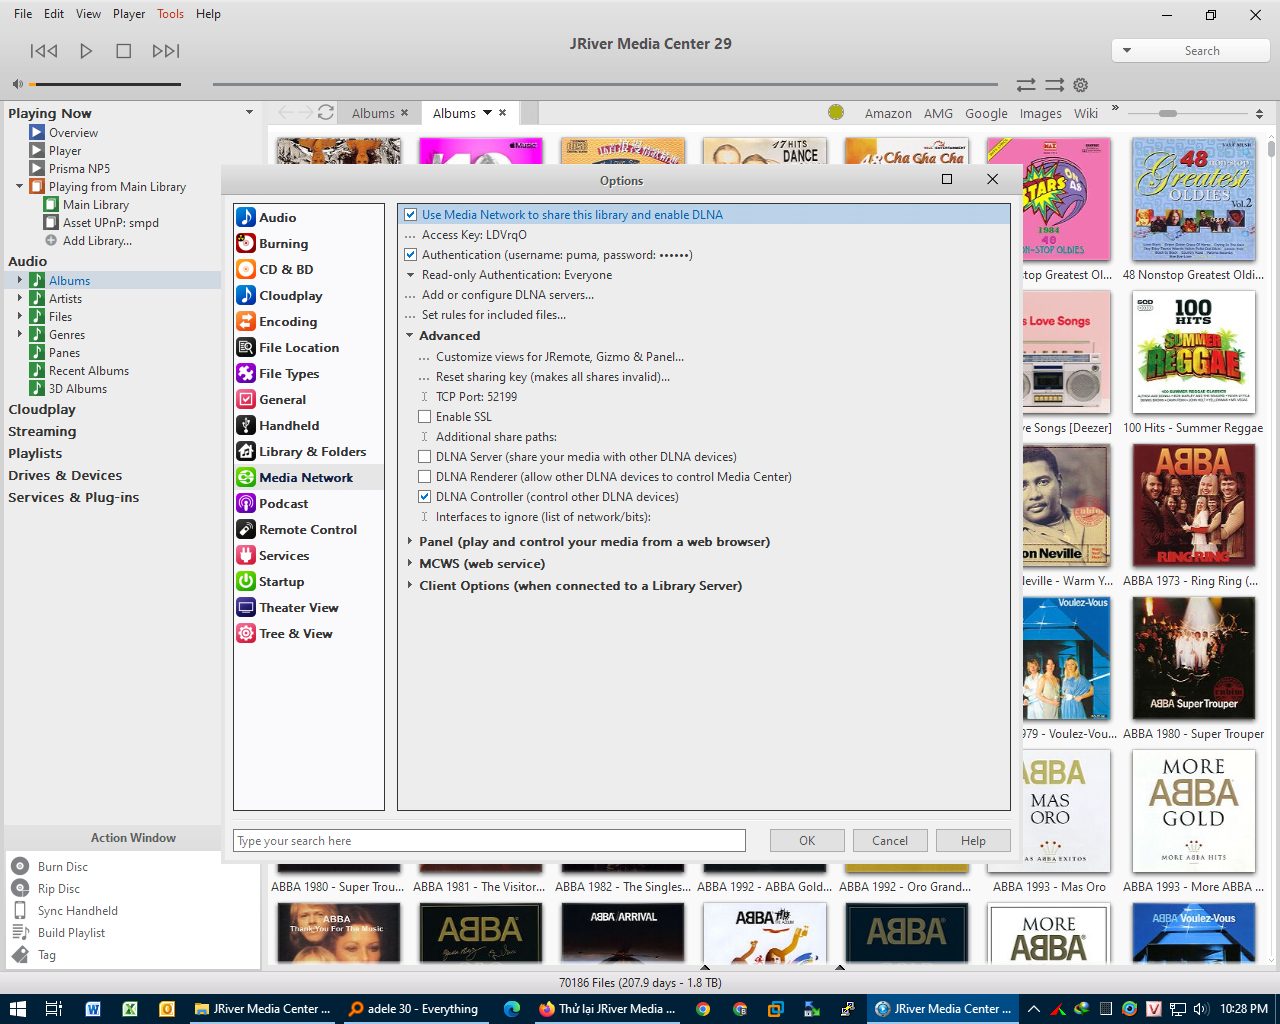Open Remote Control options category
The height and width of the screenshot is (1024, 1280).
tap(308, 529)
